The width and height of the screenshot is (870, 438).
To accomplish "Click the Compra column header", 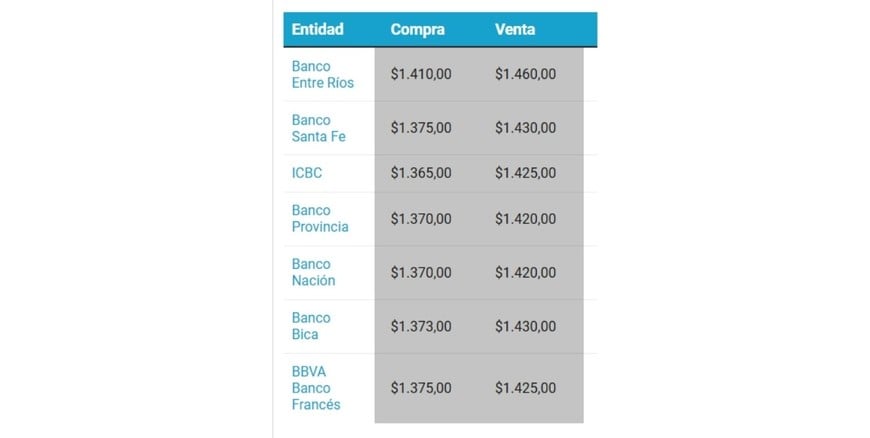I will [x=418, y=30].
